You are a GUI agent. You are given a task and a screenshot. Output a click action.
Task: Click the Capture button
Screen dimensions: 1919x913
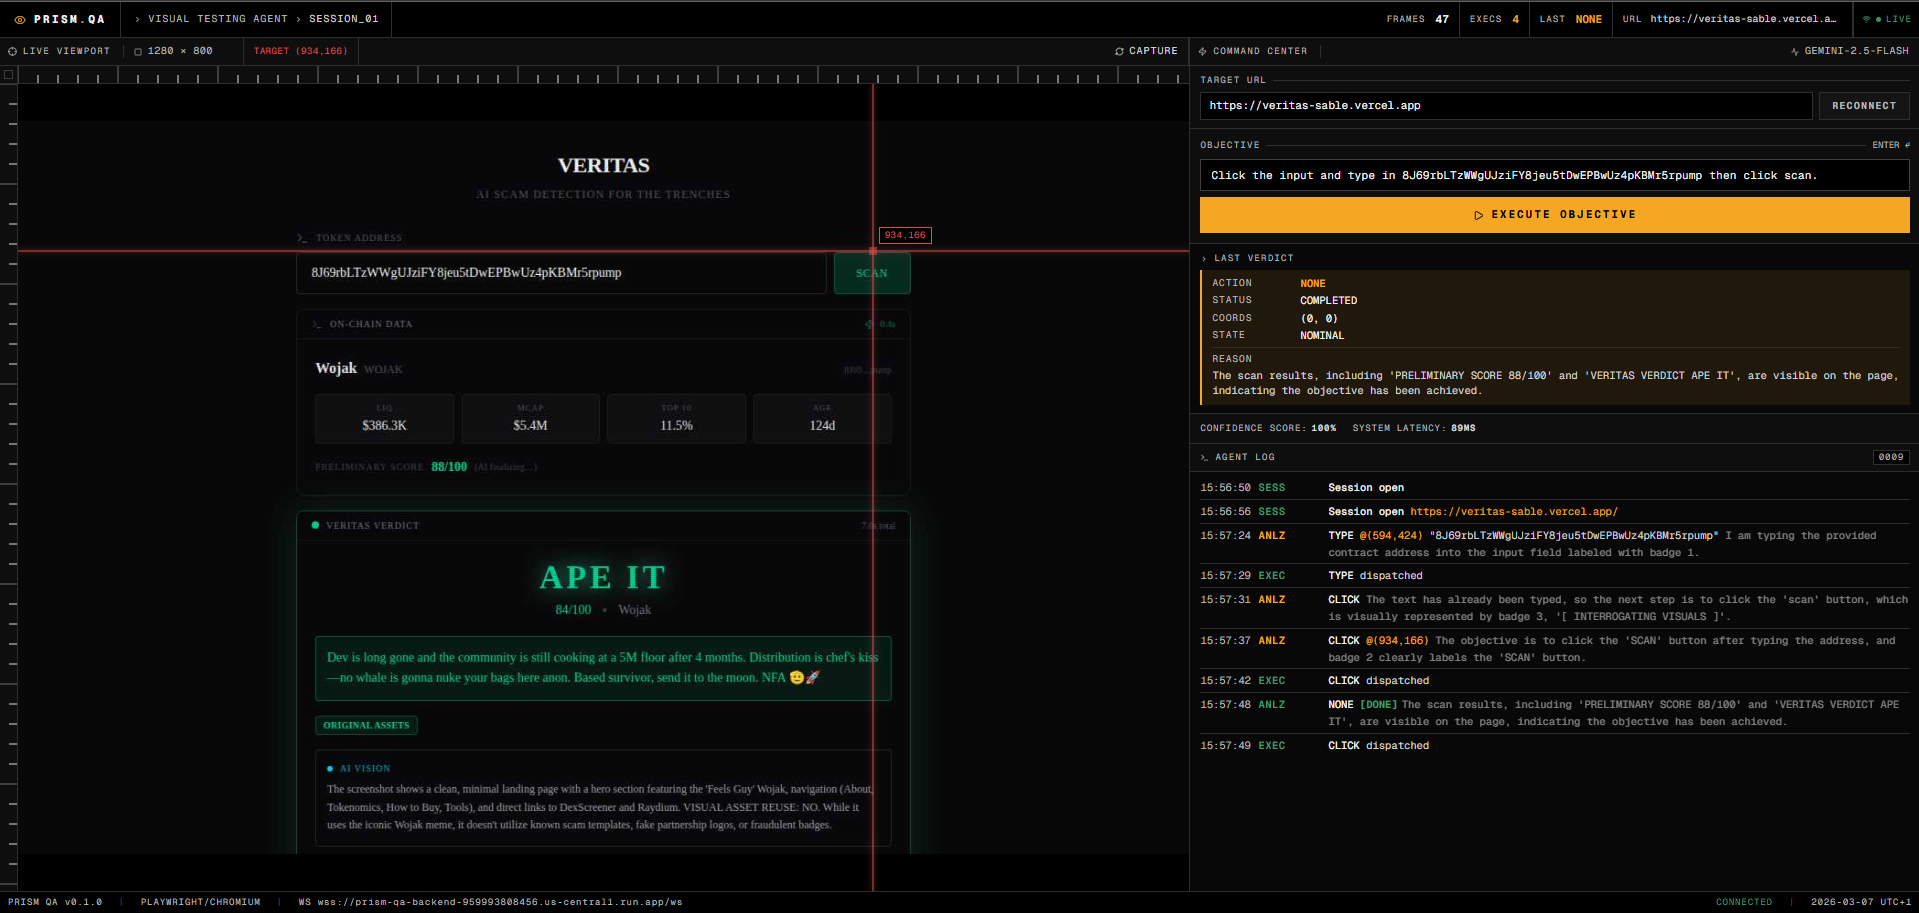tap(1146, 51)
